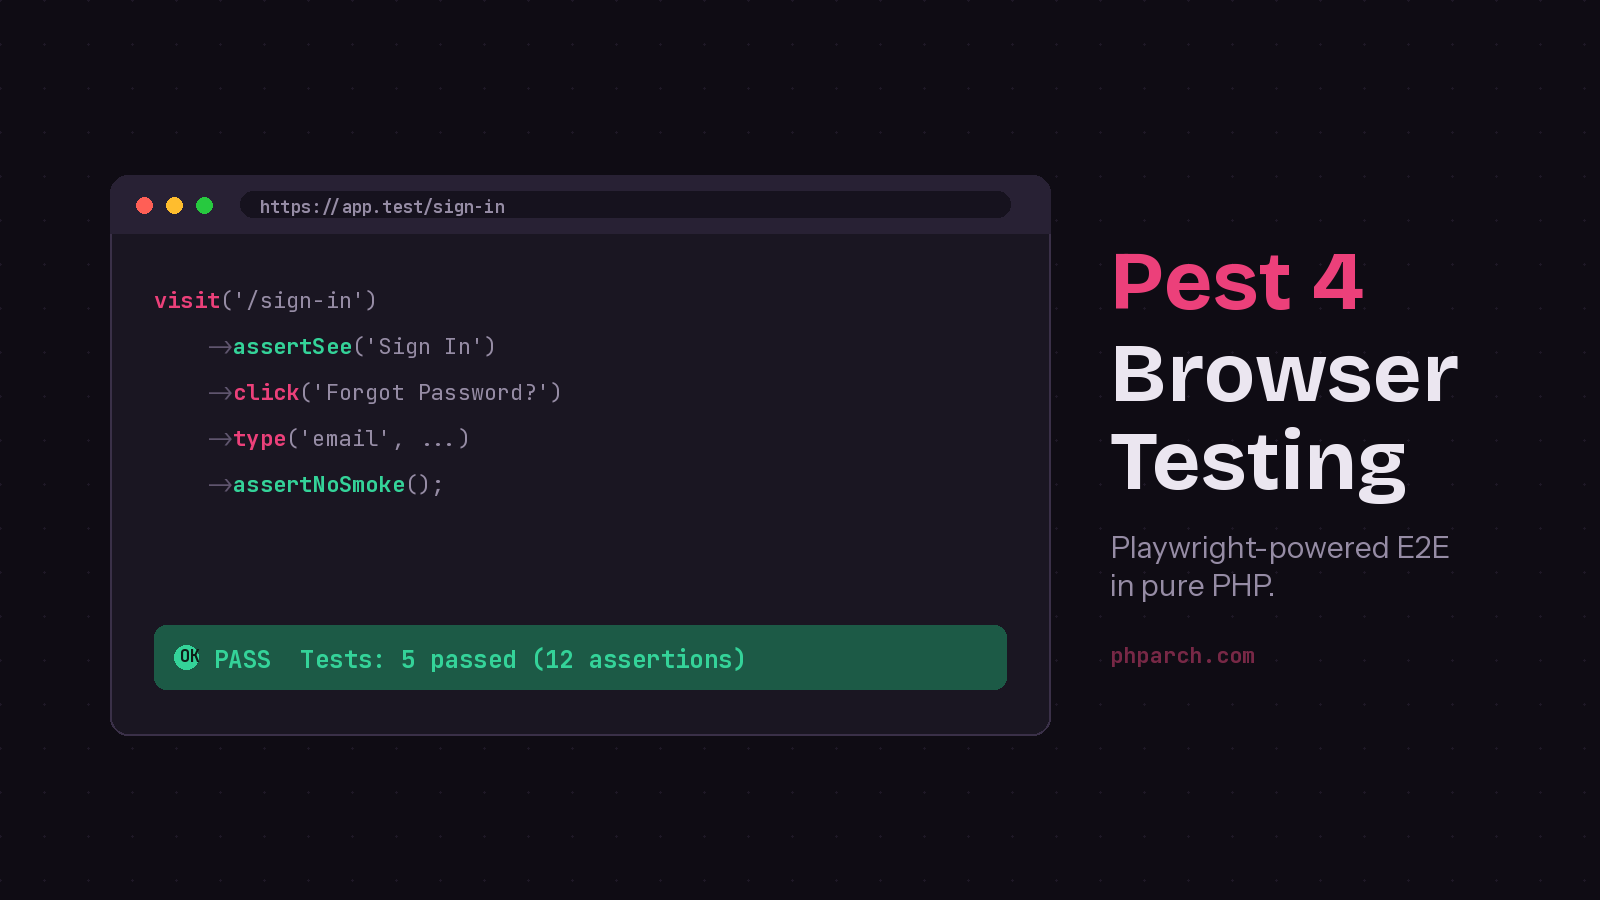
Task: Click the PASS label in result bar
Action: pyautogui.click(x=242, y=659)
